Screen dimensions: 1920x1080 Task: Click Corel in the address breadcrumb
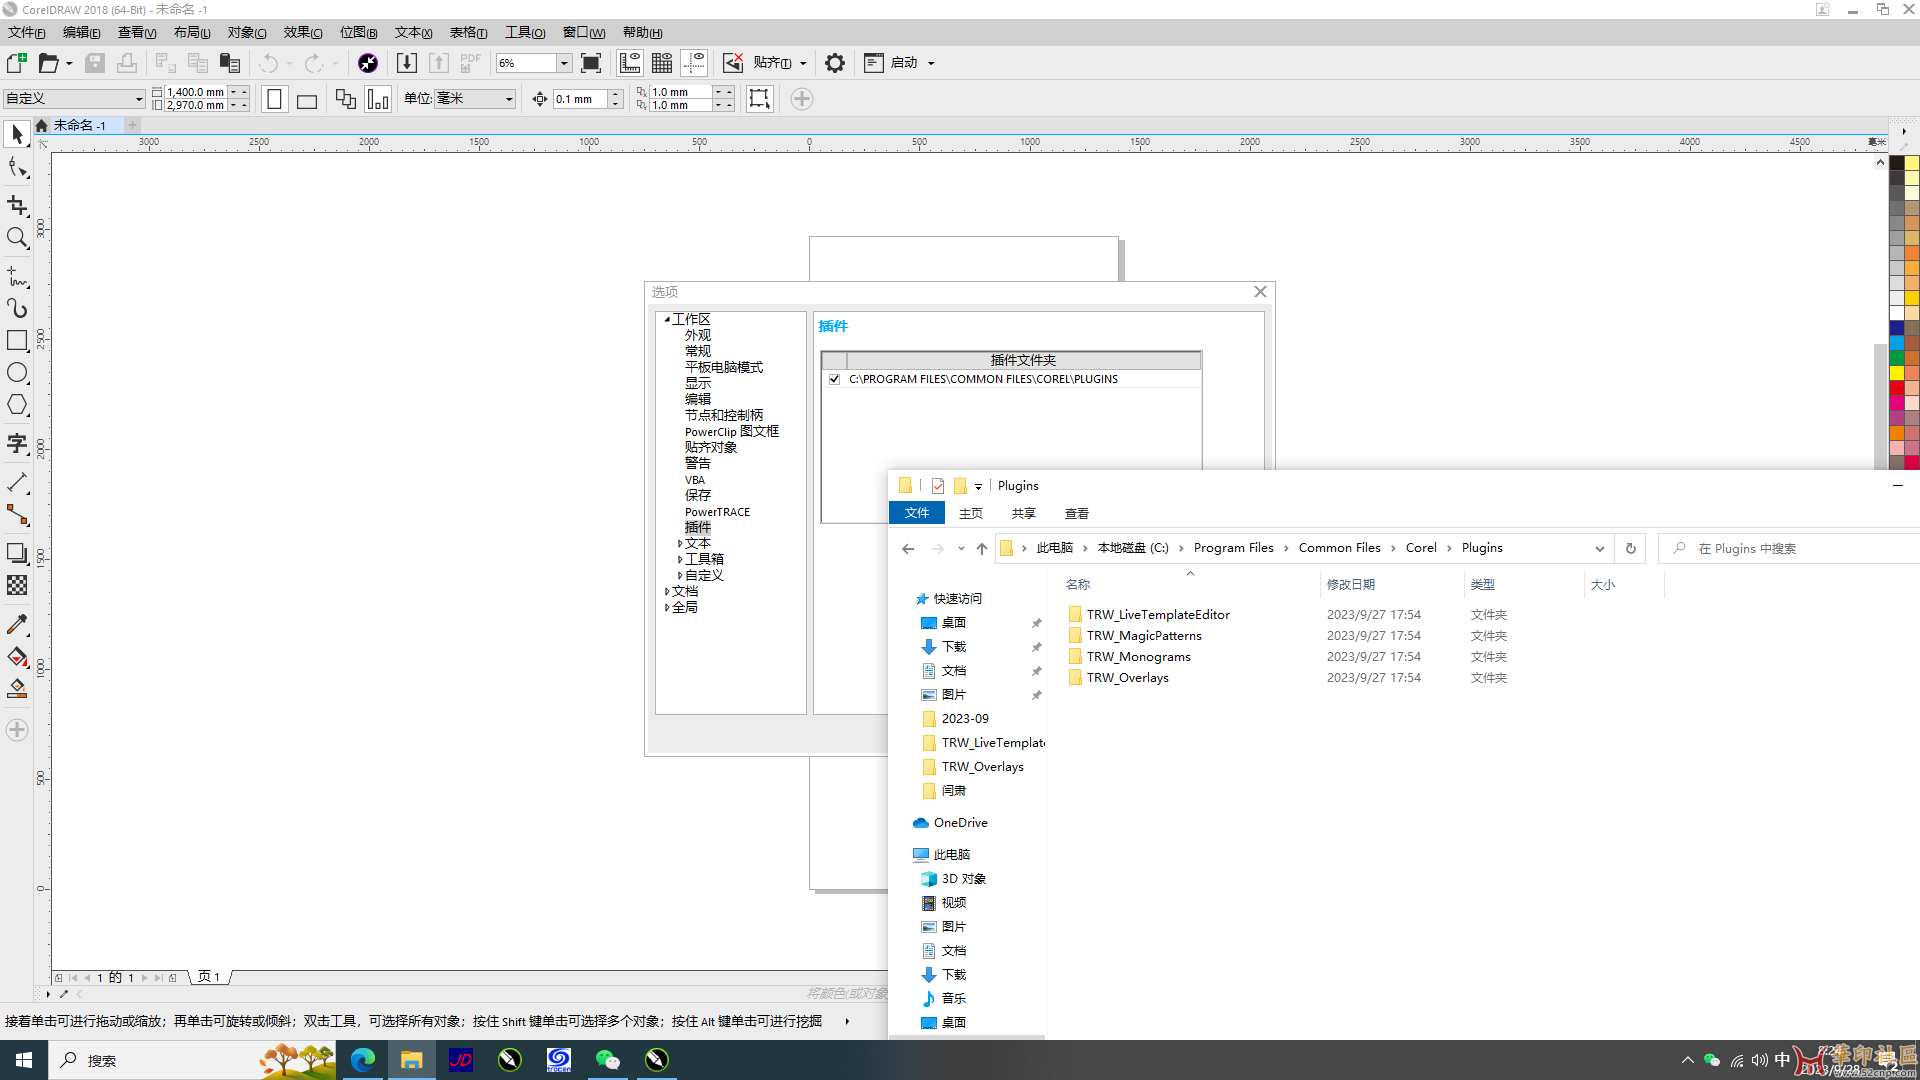[x=1421, y=548]
